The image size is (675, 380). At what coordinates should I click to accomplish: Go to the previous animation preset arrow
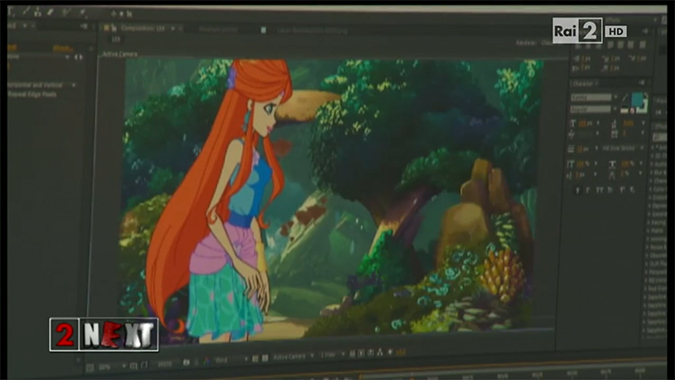(76, 57)
